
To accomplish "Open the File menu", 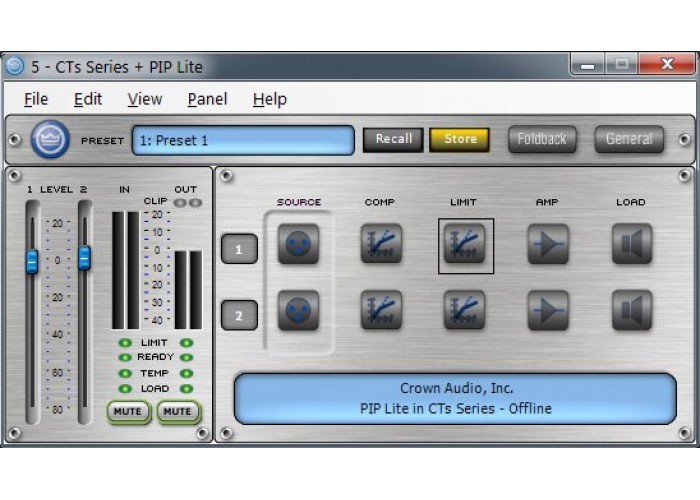I will click(36, 99).
